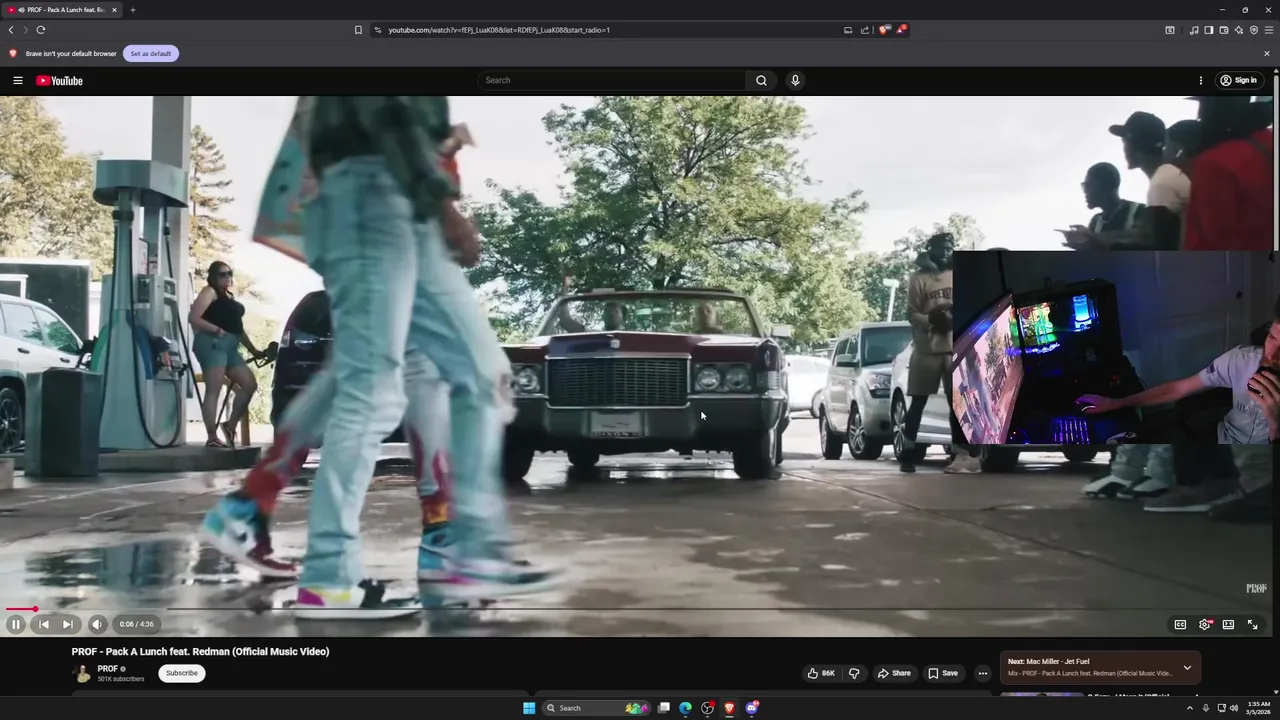Go back in browser history
The width and height of the screenshot is (1280, 720).
coord(11,30)
